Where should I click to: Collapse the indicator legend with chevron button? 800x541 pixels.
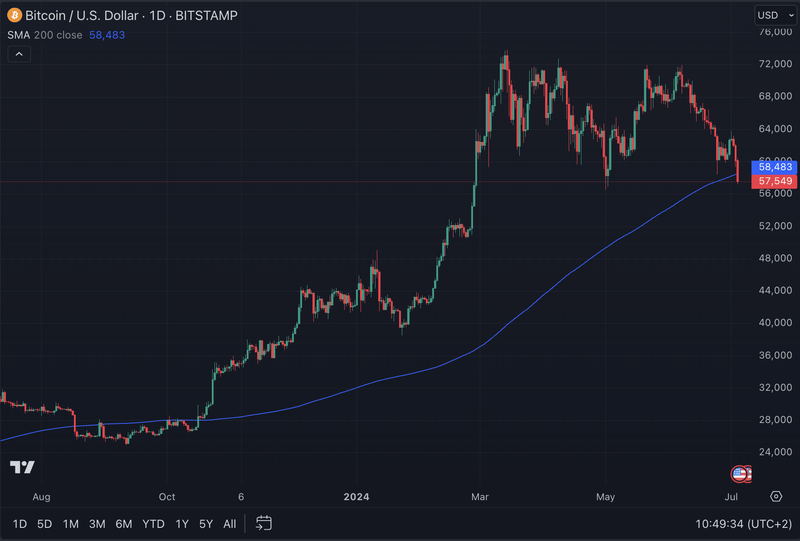[19, 54]
